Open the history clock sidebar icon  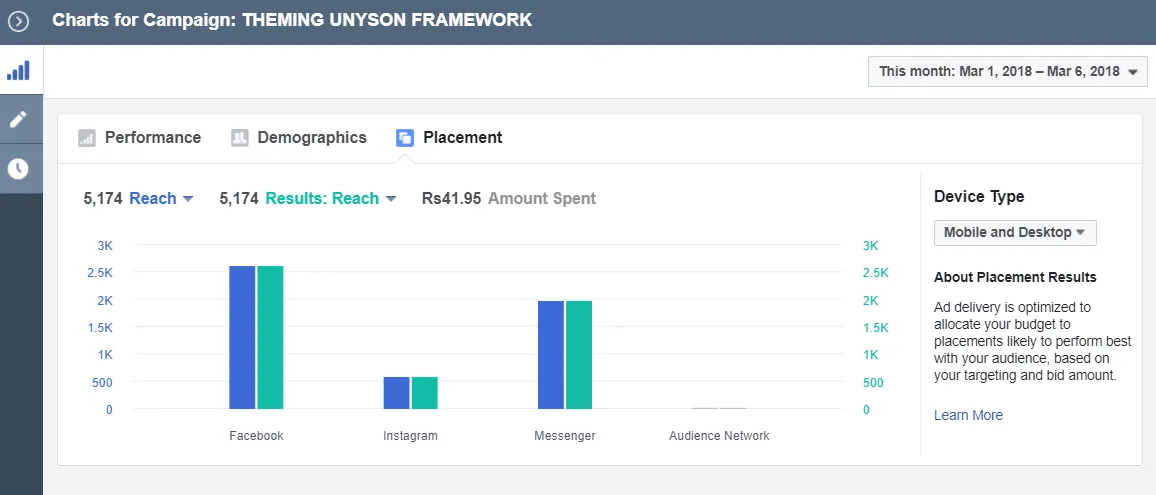(18, 169)
